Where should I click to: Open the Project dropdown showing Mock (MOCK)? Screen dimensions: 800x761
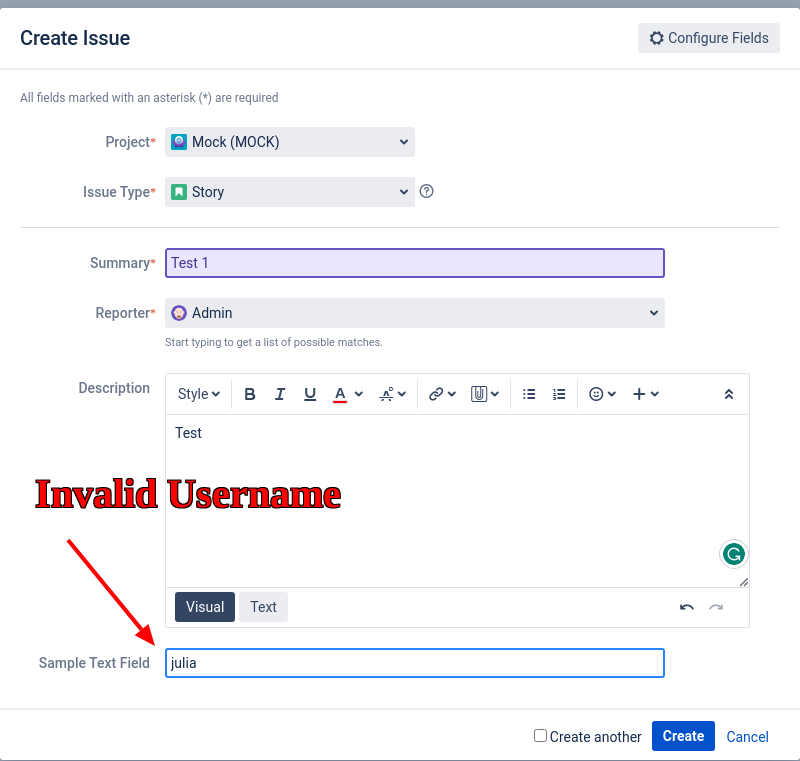290,142
